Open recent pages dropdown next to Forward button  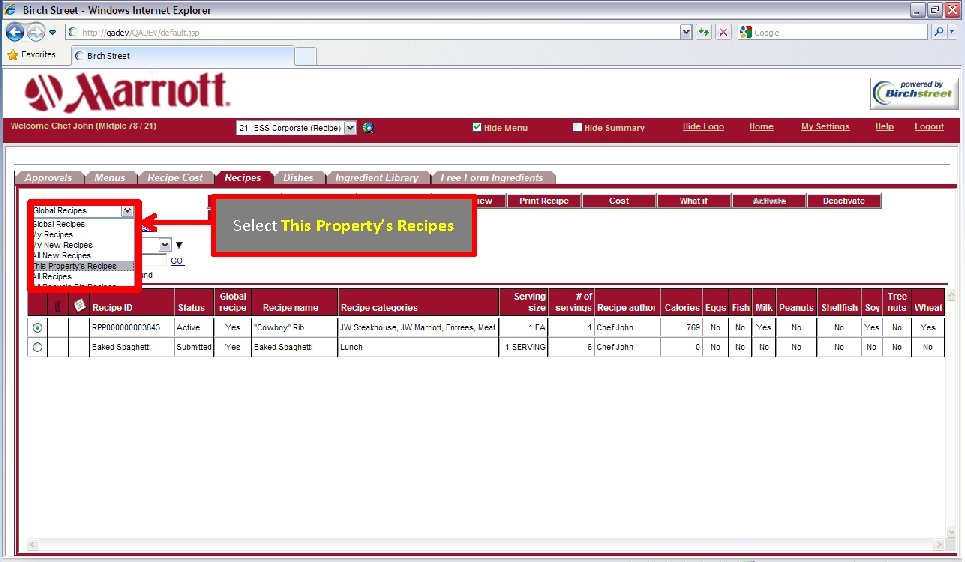pos(52,32)
